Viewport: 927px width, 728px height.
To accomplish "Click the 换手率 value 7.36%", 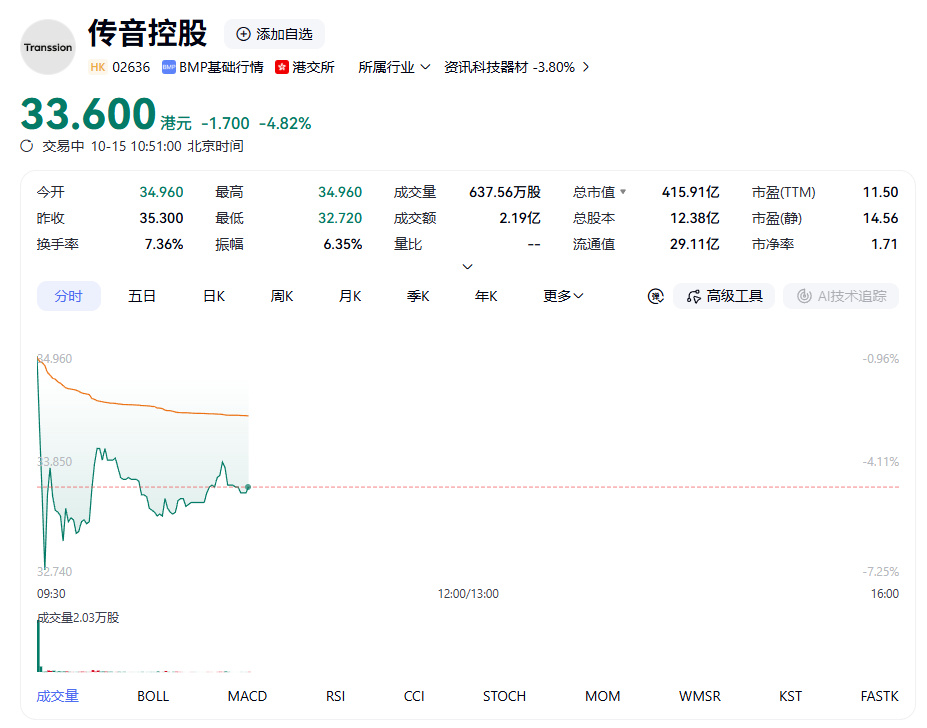I will tap(164, 244).
